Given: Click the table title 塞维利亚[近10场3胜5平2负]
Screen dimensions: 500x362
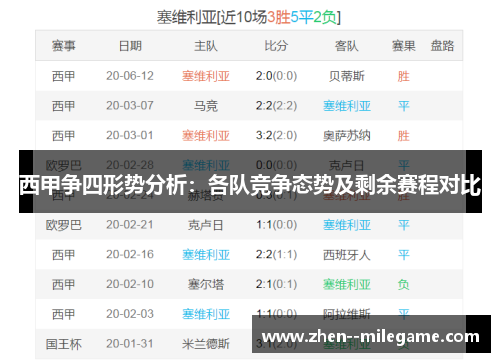Looking at the screenshot, I should coord(249,17).
